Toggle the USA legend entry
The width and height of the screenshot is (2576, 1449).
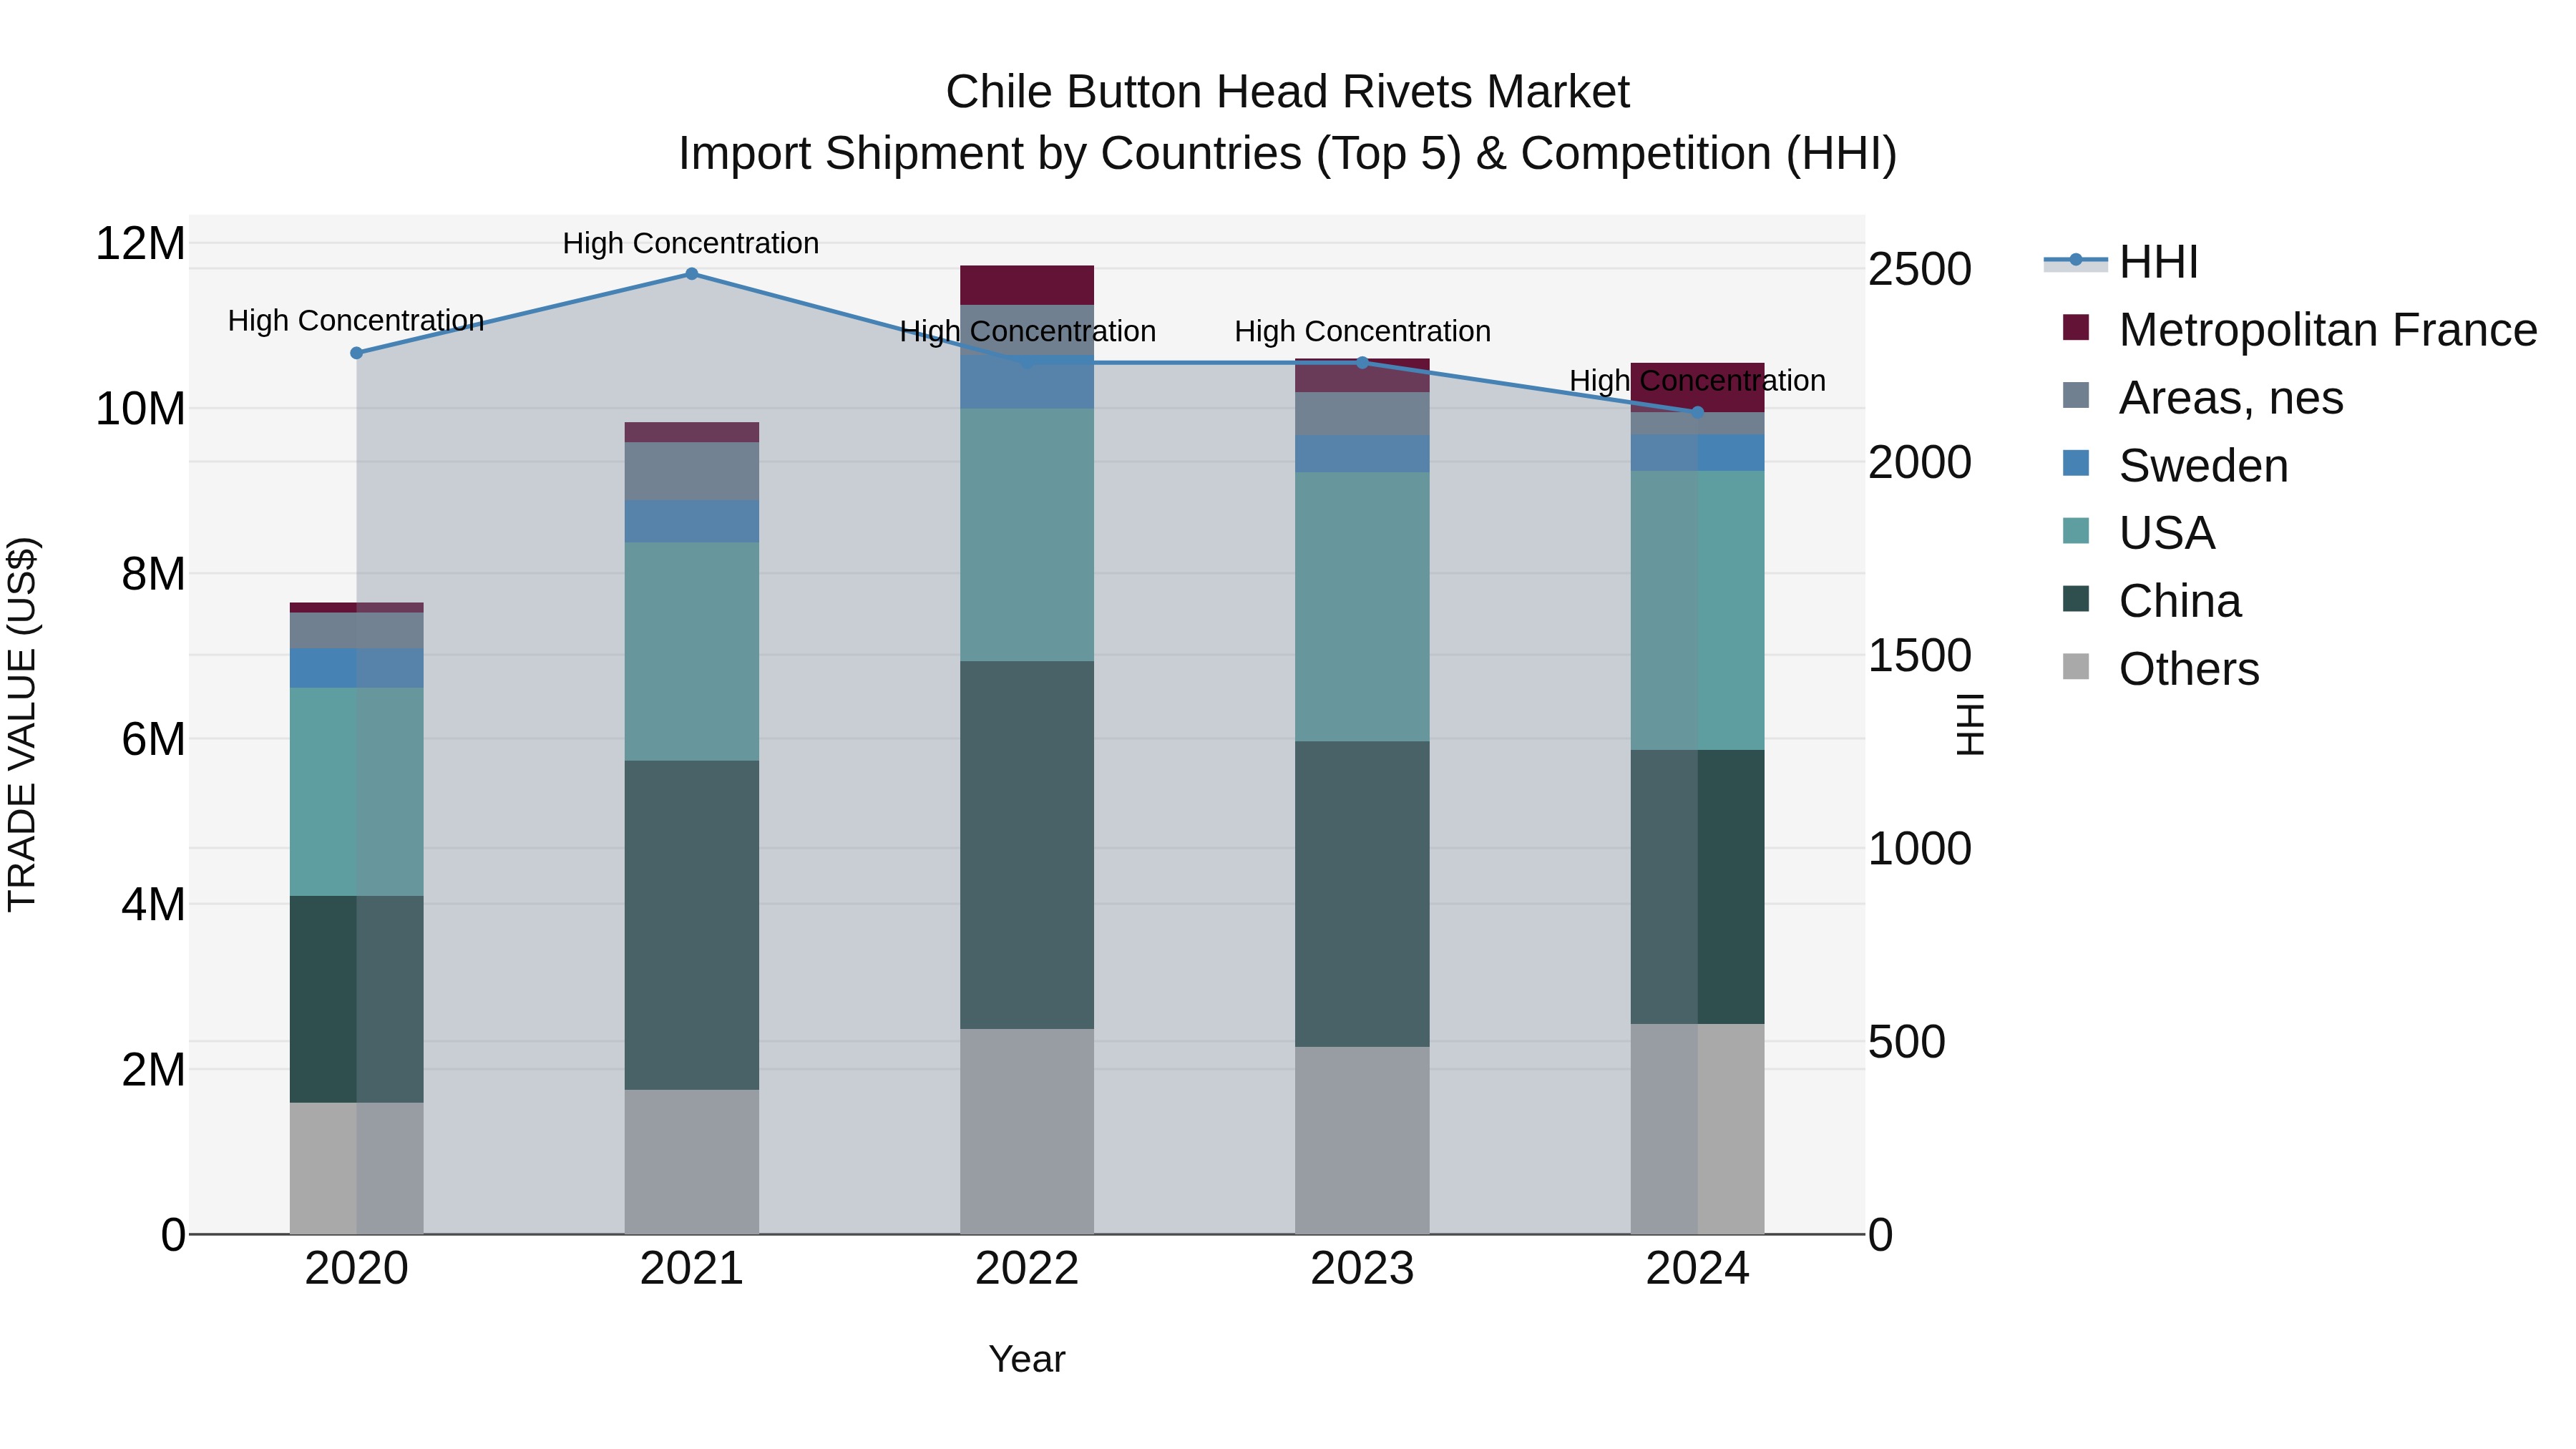[2139, 533]
